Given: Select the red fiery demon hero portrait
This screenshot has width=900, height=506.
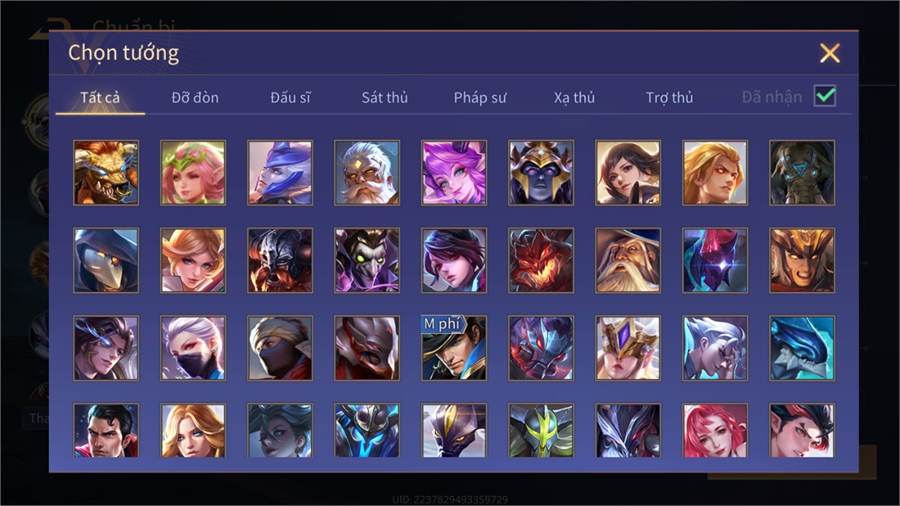Looking at the screenshot, I should click(541, 260).
